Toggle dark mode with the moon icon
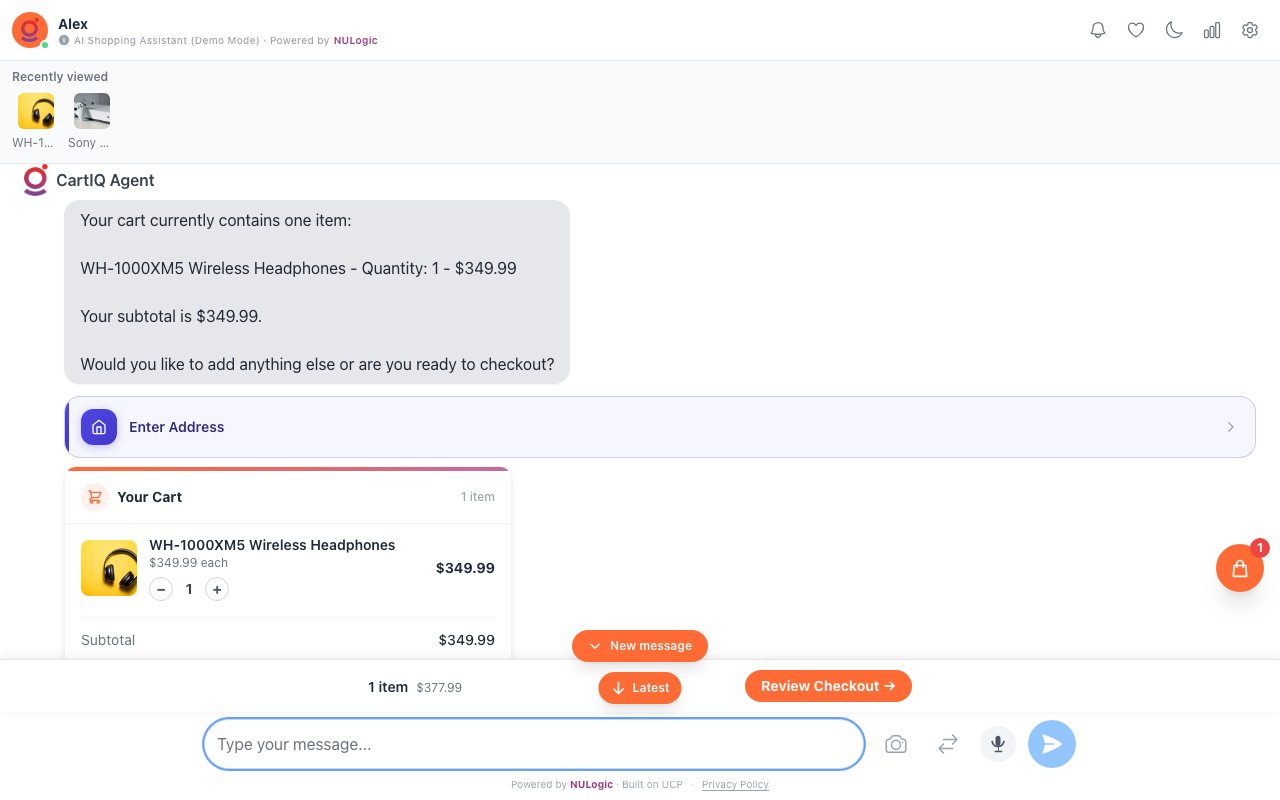The width and height of the screenshot is (1280, 800). click(1174, 30)
